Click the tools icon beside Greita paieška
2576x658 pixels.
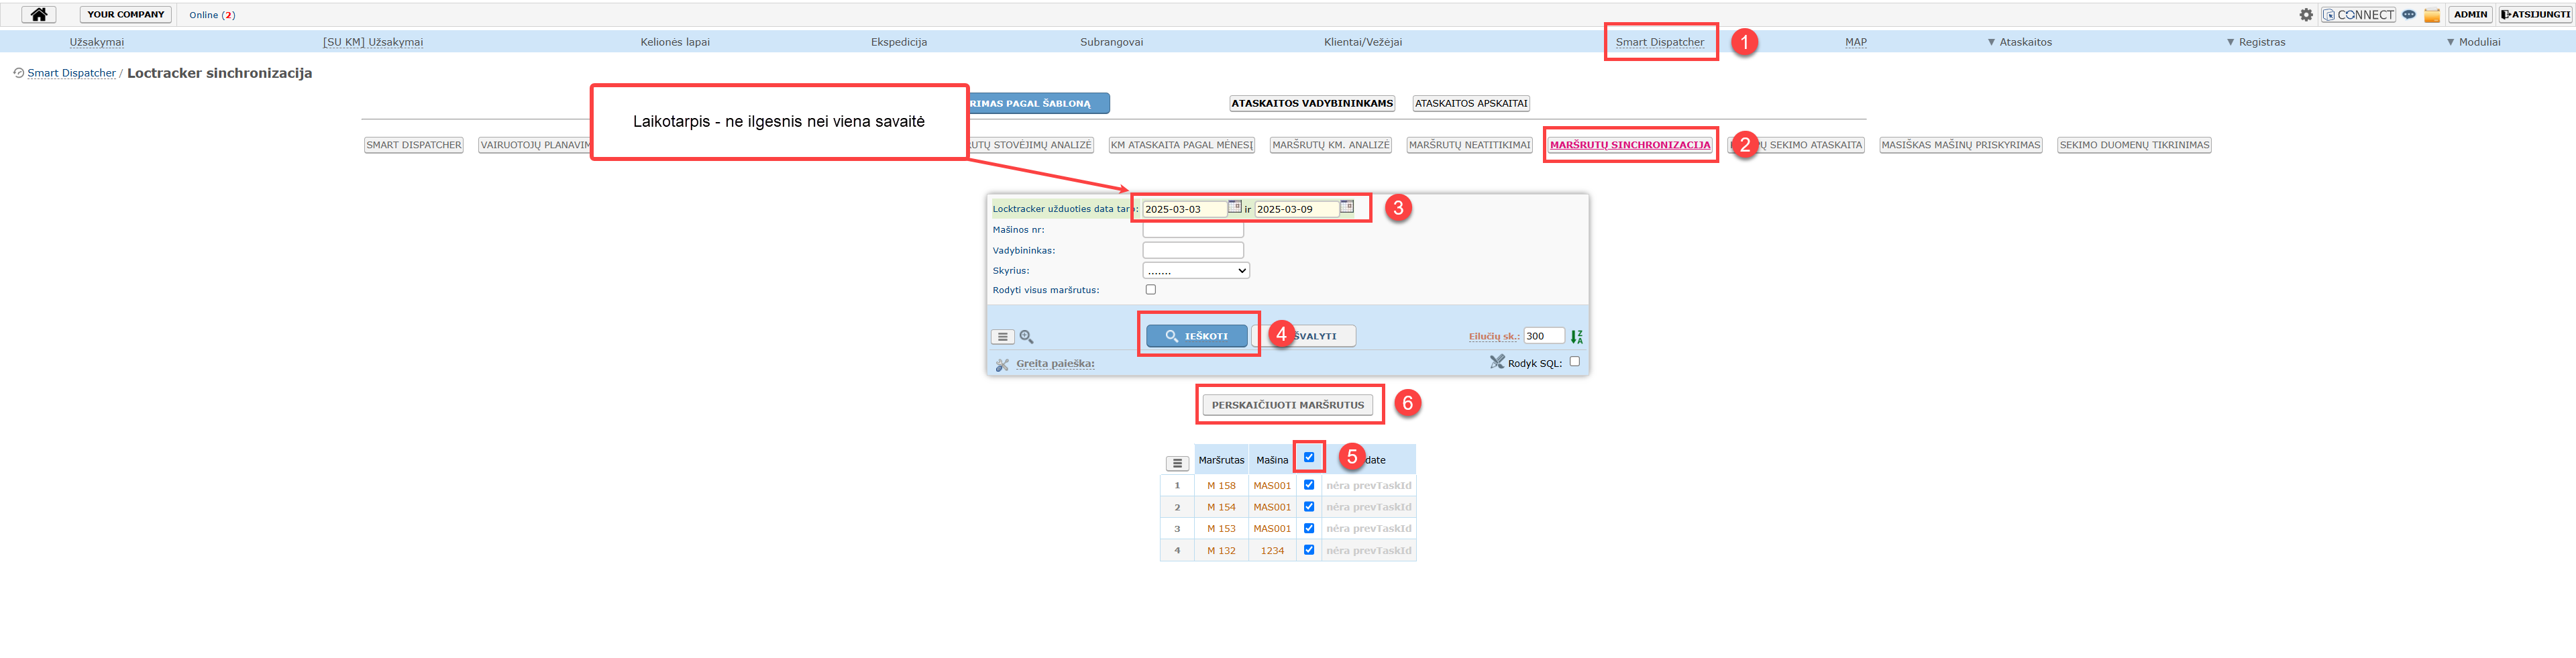[1002, 364]
